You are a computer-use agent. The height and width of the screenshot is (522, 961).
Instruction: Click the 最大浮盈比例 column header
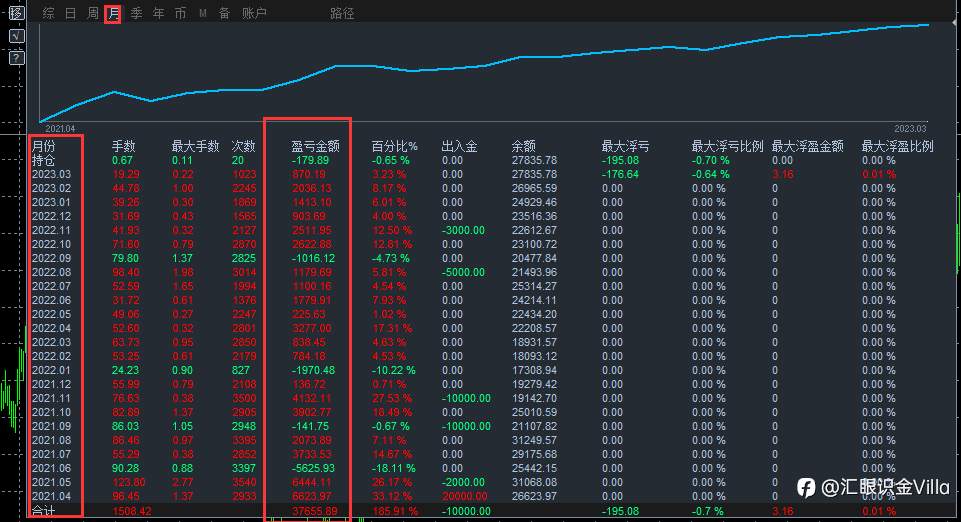coord(897,146)
